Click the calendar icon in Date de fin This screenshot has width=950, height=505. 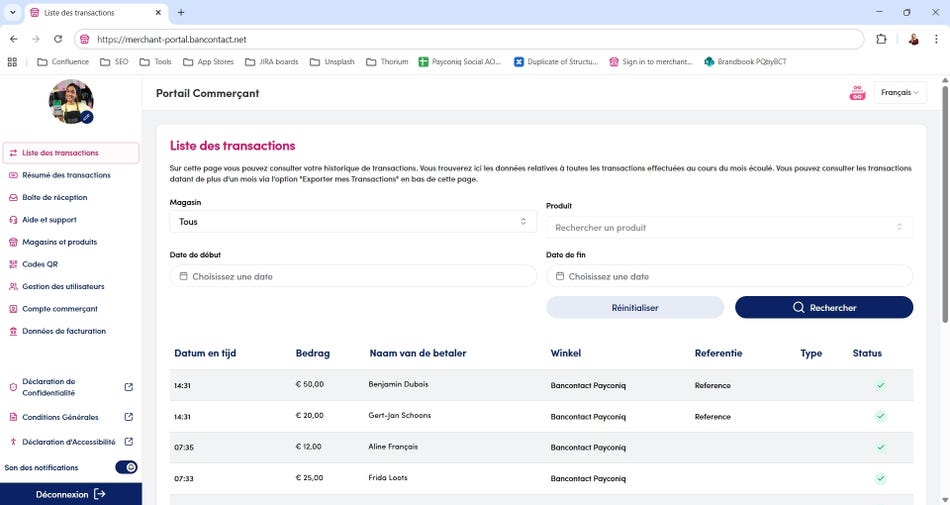pyautogui.click(x=560, y=276)
